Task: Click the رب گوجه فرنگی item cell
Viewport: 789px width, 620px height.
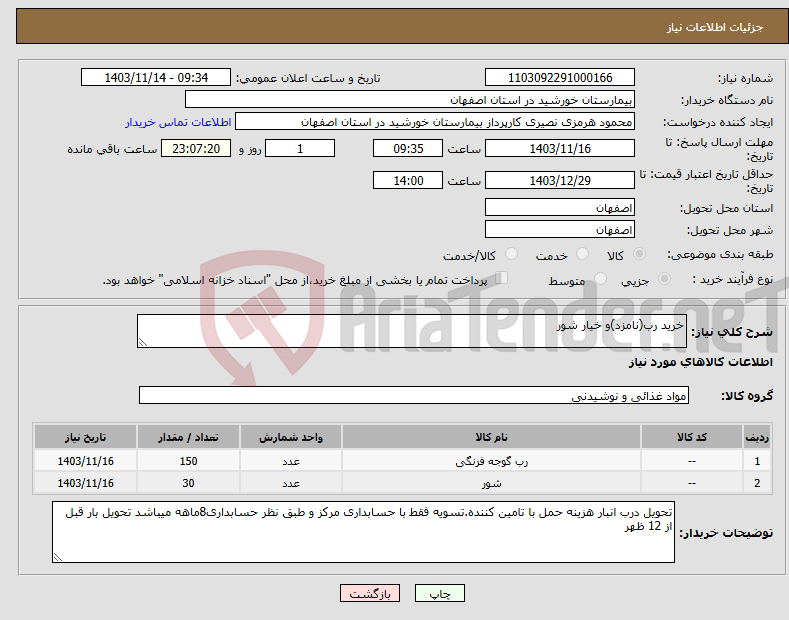Action: (491, 460)
